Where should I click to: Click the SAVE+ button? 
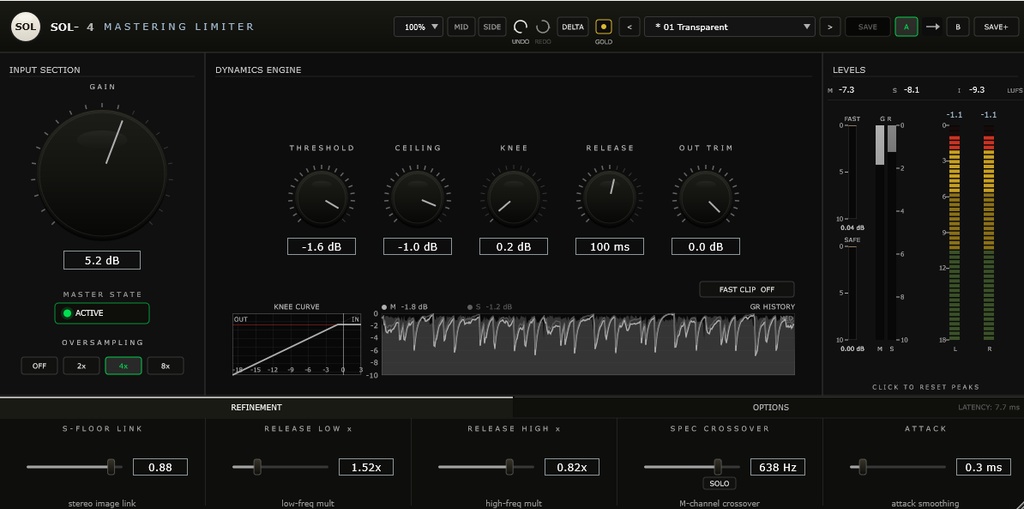(x=996, y=27)
